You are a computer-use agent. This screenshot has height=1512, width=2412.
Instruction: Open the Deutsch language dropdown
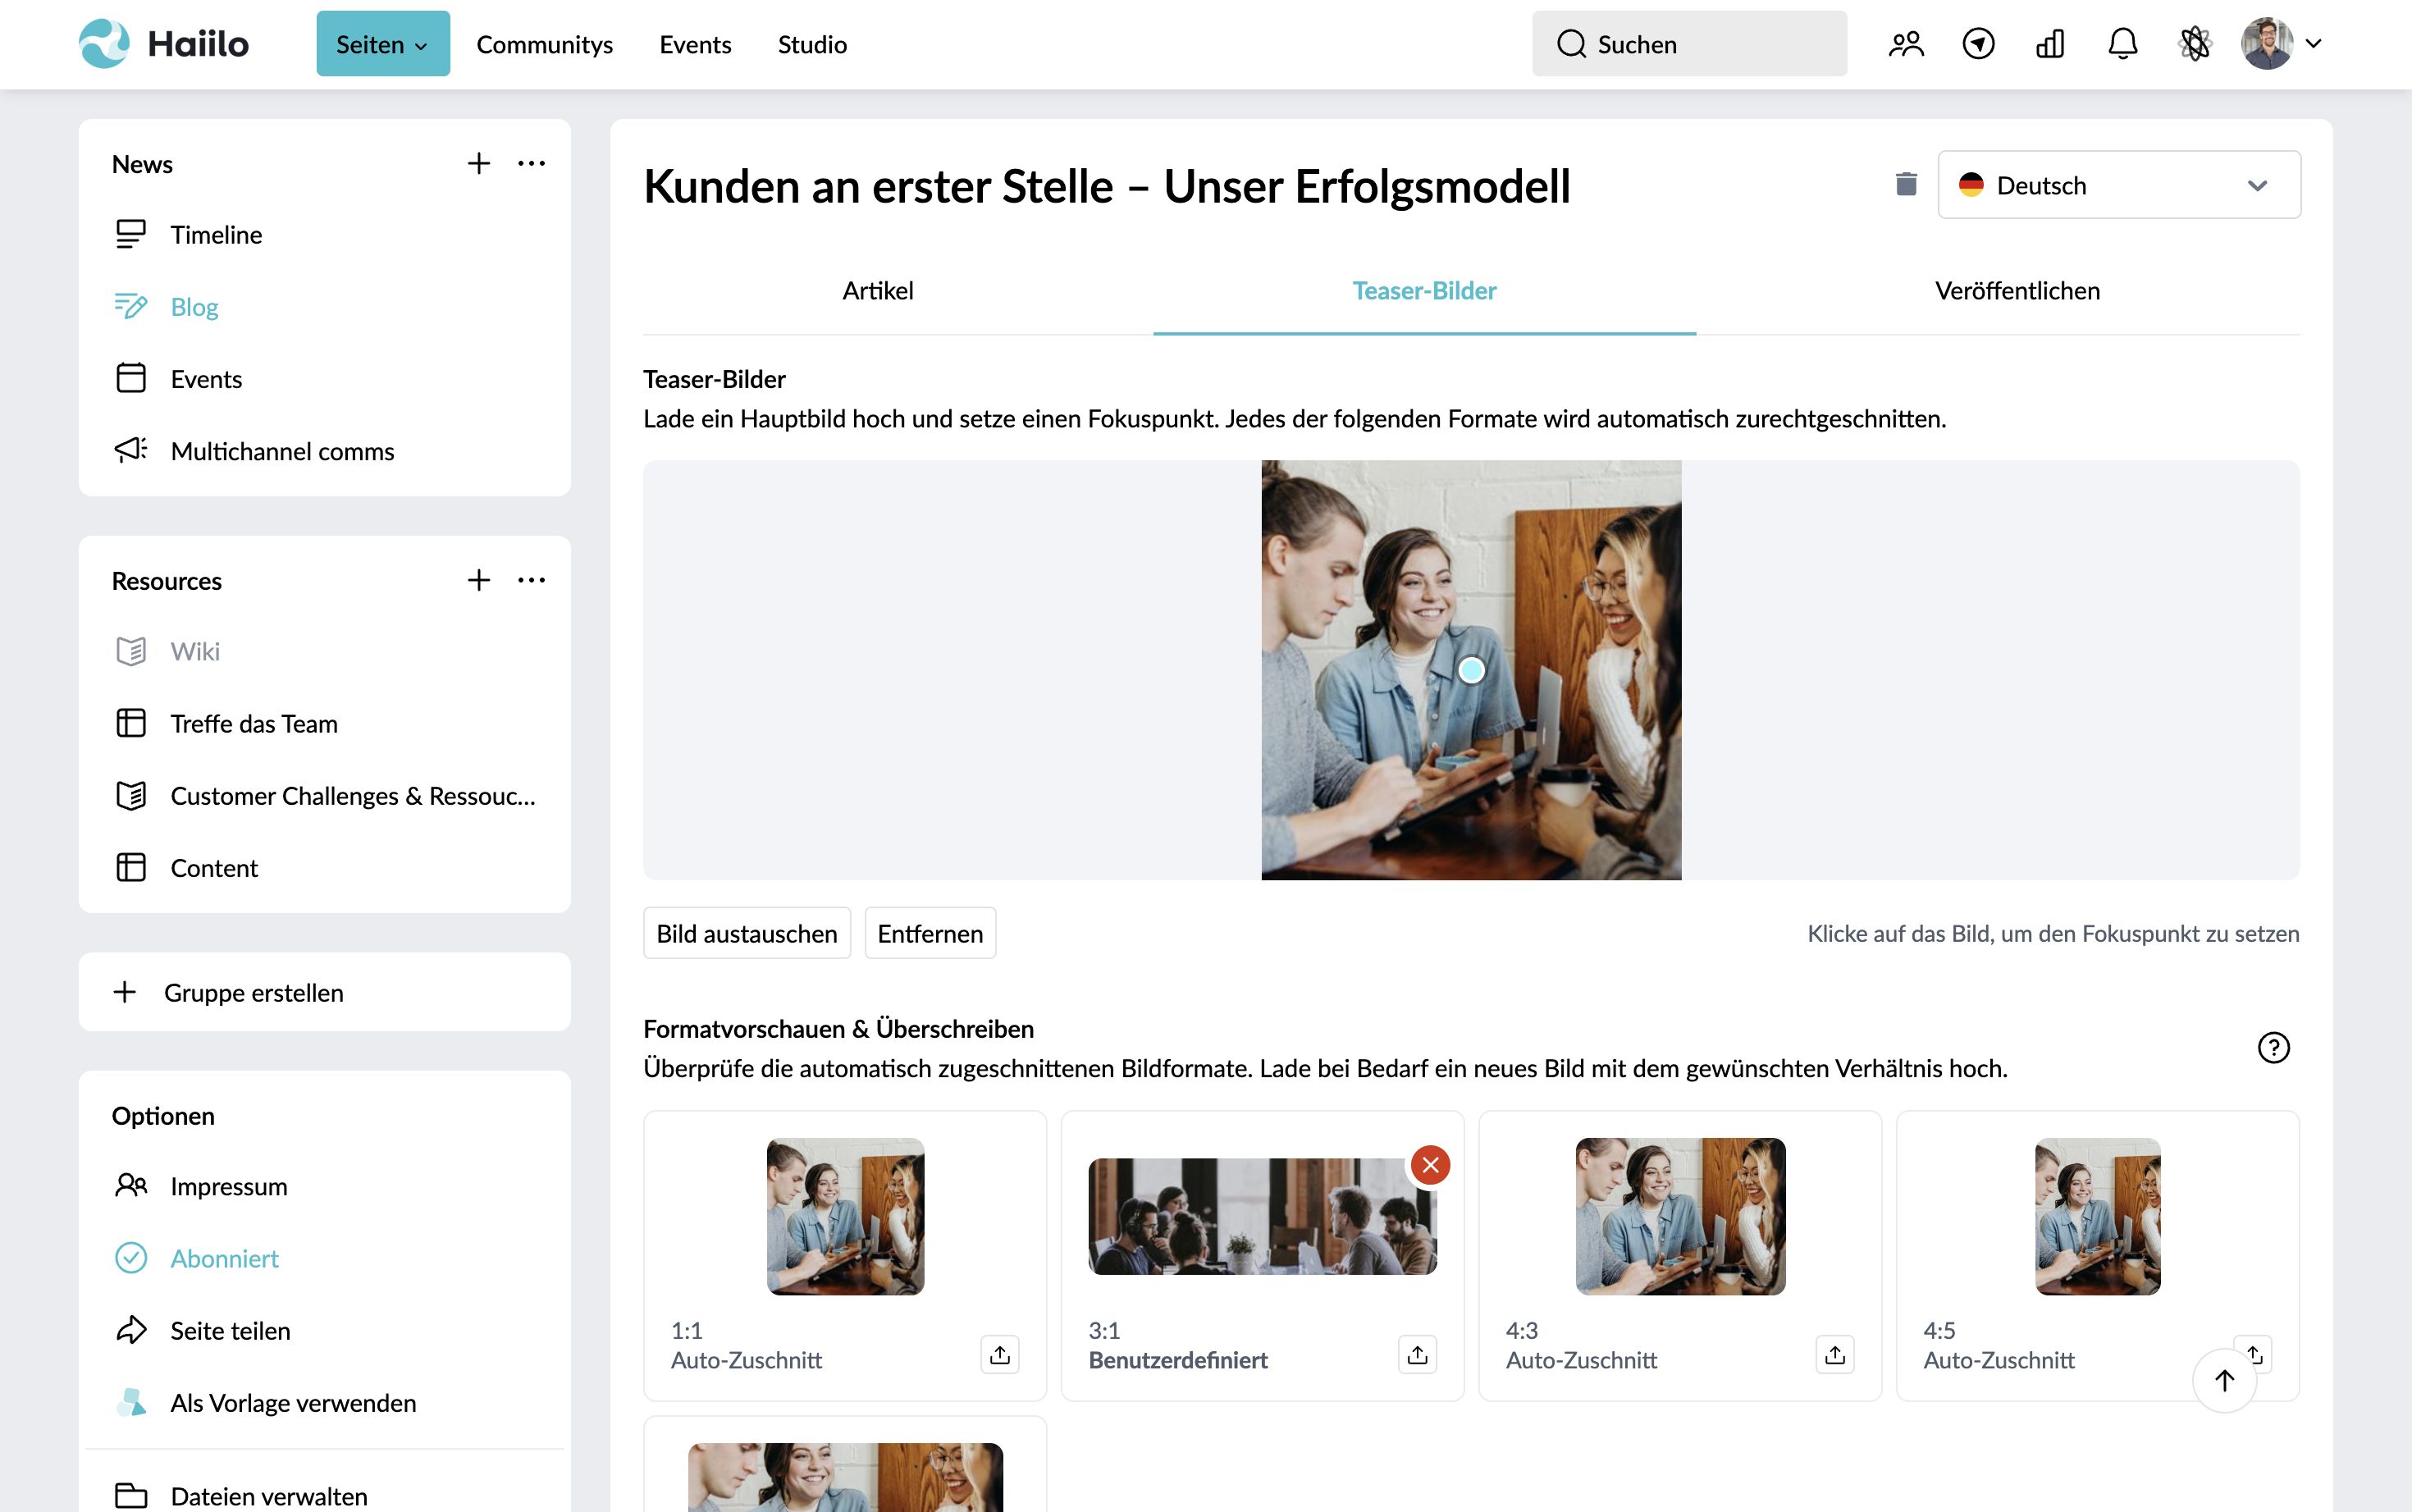click(2119, 185)
